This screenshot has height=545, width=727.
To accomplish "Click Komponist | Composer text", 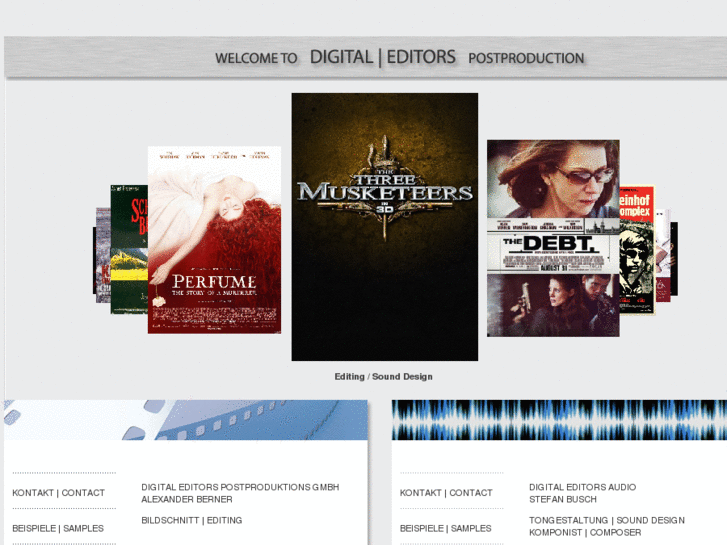I will (585, 532).
